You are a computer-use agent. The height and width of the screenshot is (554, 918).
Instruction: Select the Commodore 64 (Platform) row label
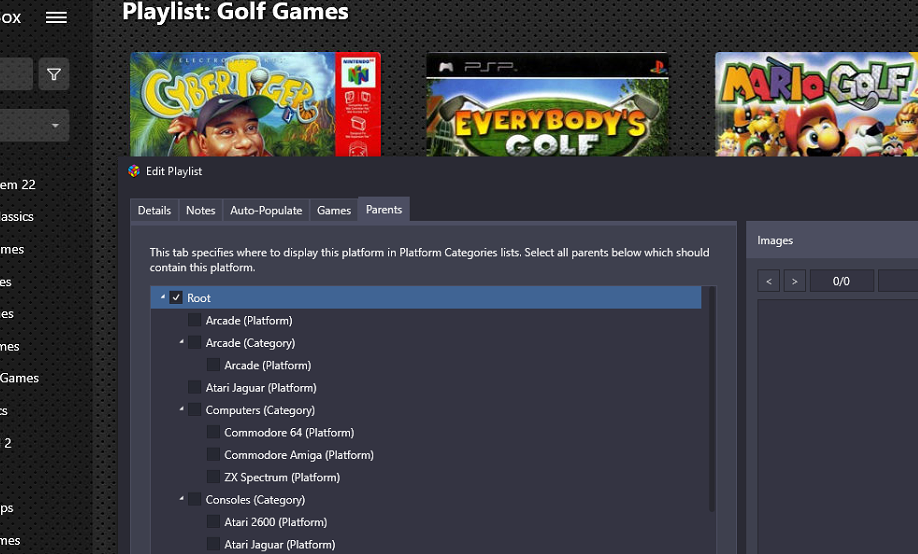[289, 432]
